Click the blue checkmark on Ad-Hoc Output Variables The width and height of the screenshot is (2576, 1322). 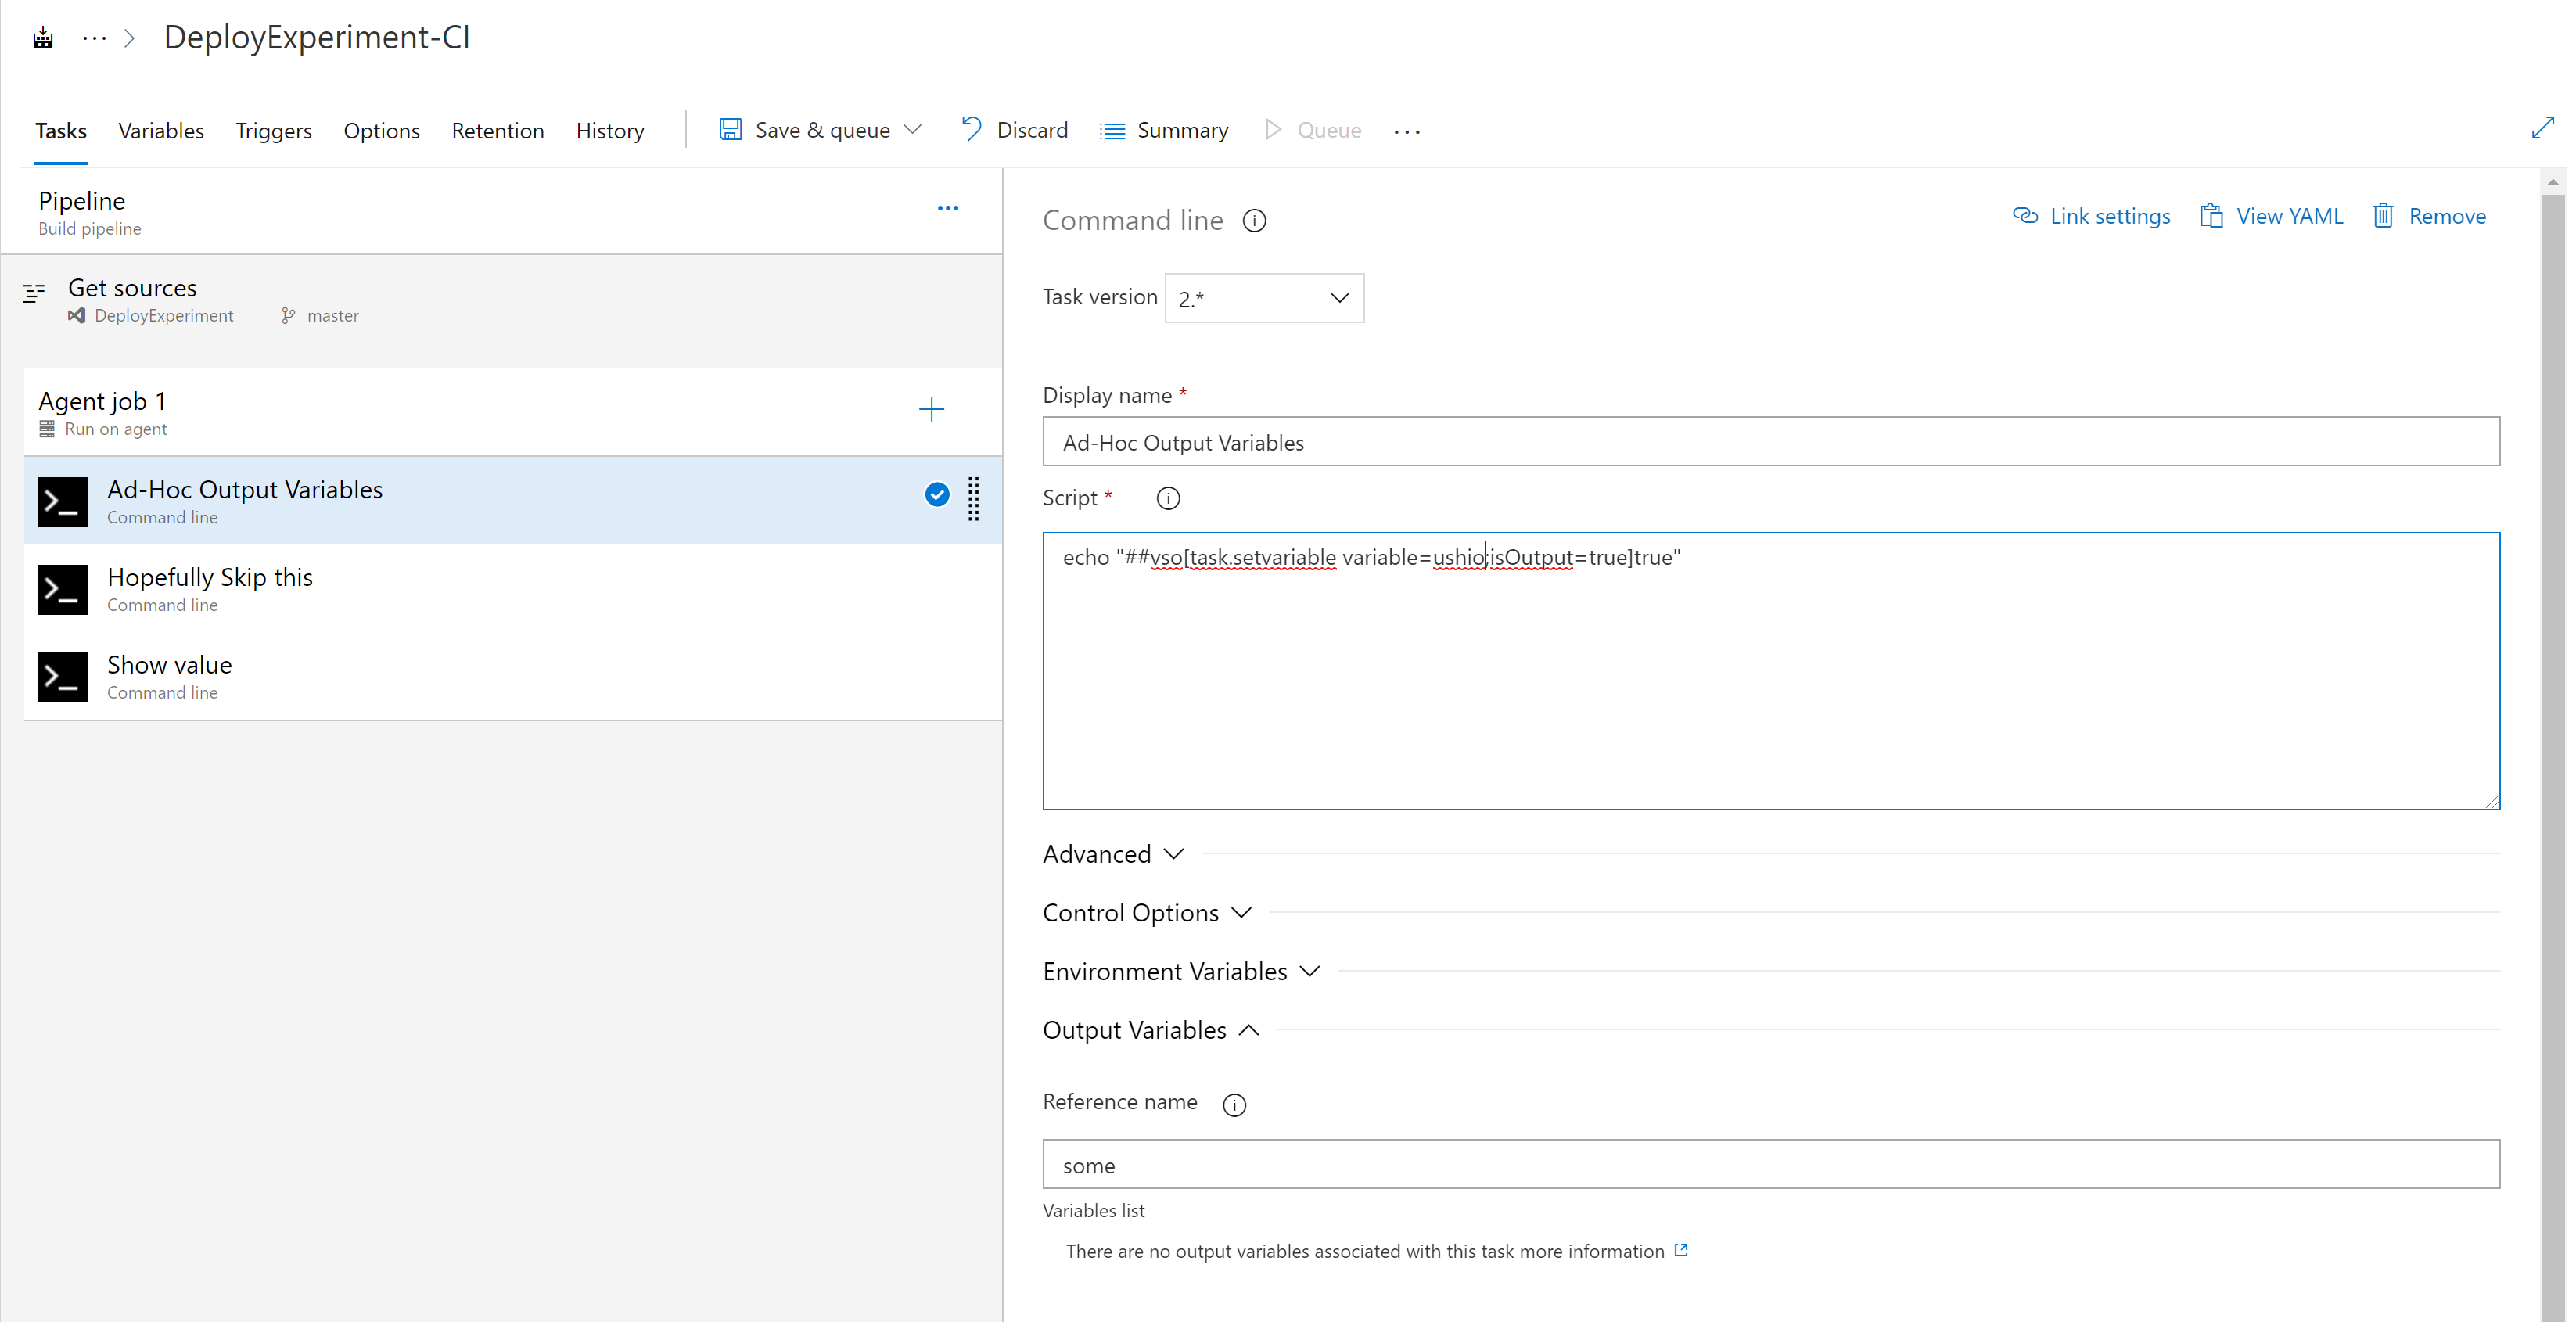click(x=937, y=495)
